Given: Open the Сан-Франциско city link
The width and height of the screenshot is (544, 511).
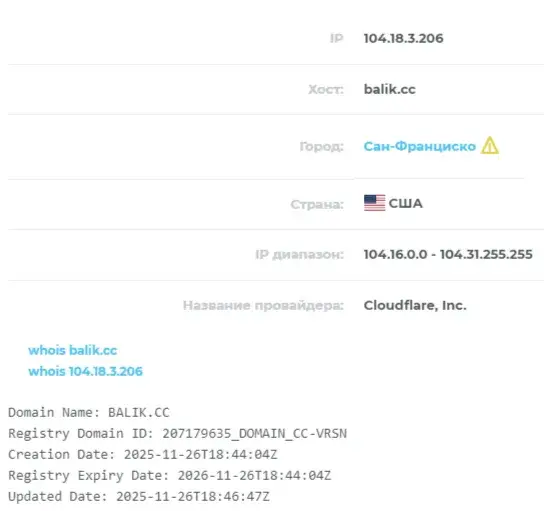Looking at the screenshot, I should point(419,146).
